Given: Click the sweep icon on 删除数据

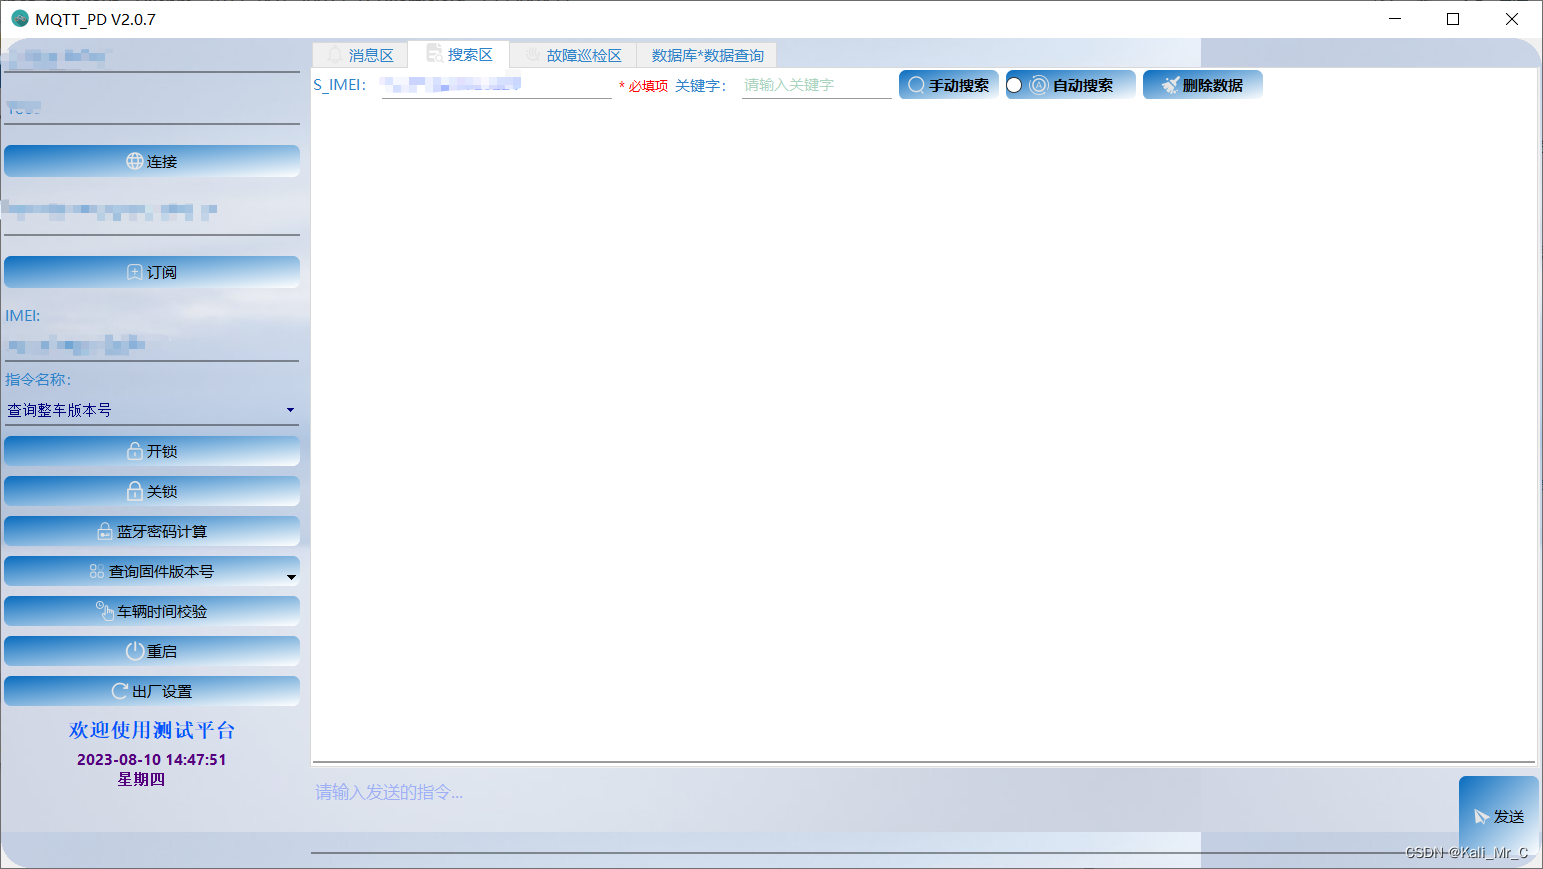Looking at the screenshot, I should [1171, 84].
